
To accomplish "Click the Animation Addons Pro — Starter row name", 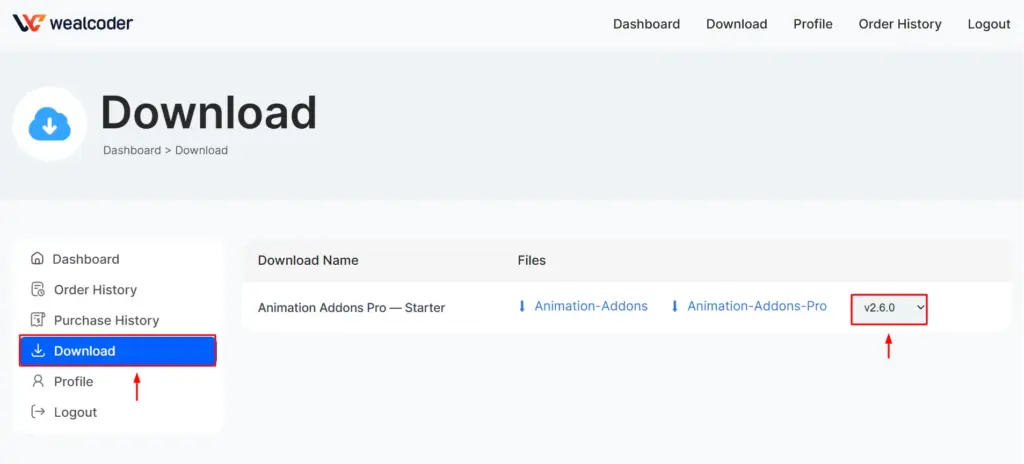I will click(351, 308).
